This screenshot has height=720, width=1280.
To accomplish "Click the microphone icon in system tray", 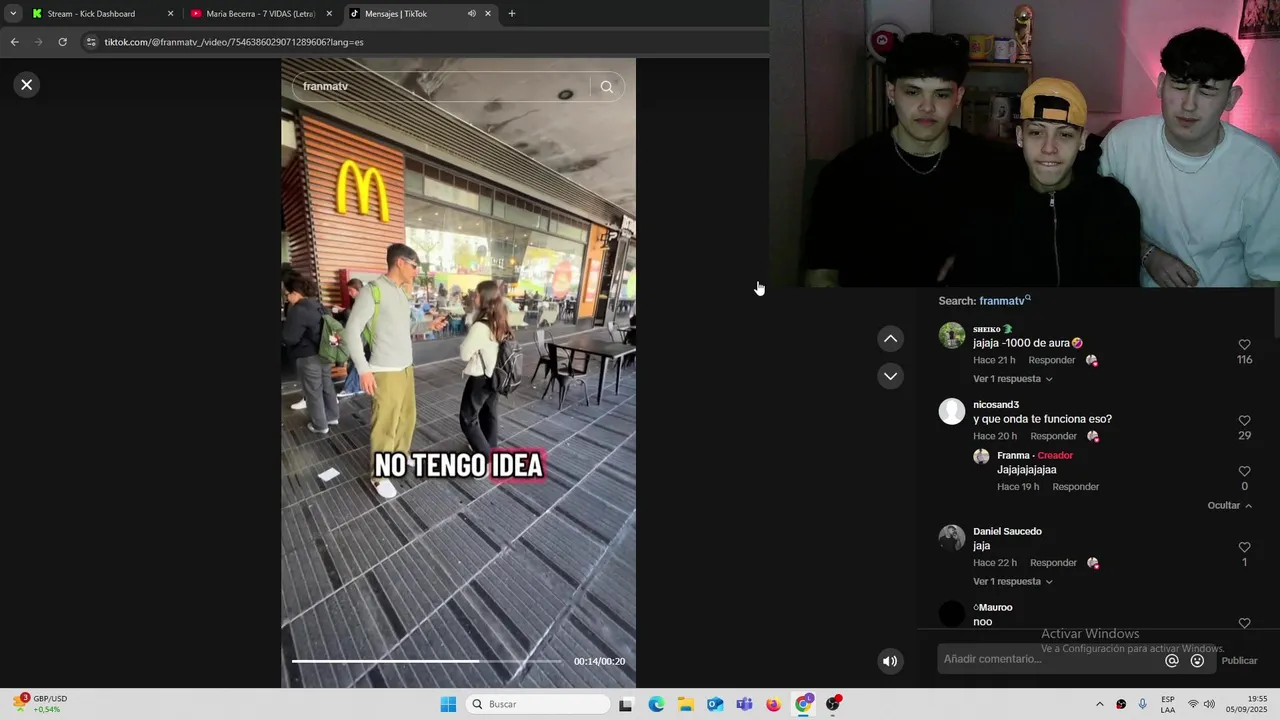I will pos(1143,704).
